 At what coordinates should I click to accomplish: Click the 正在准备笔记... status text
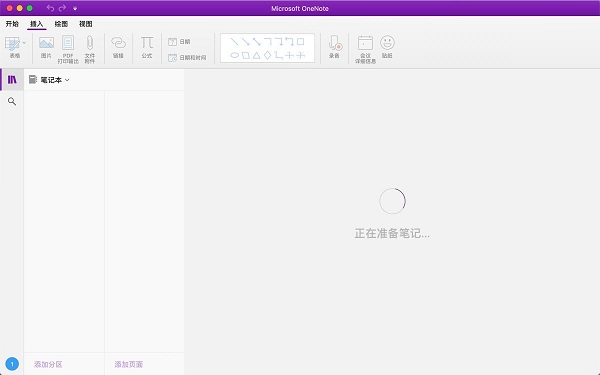tap(392, 233)
